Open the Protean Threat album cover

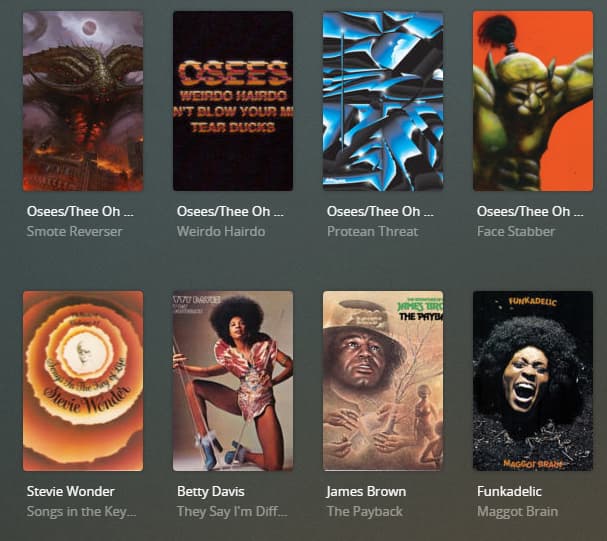[x=383, y=101]
